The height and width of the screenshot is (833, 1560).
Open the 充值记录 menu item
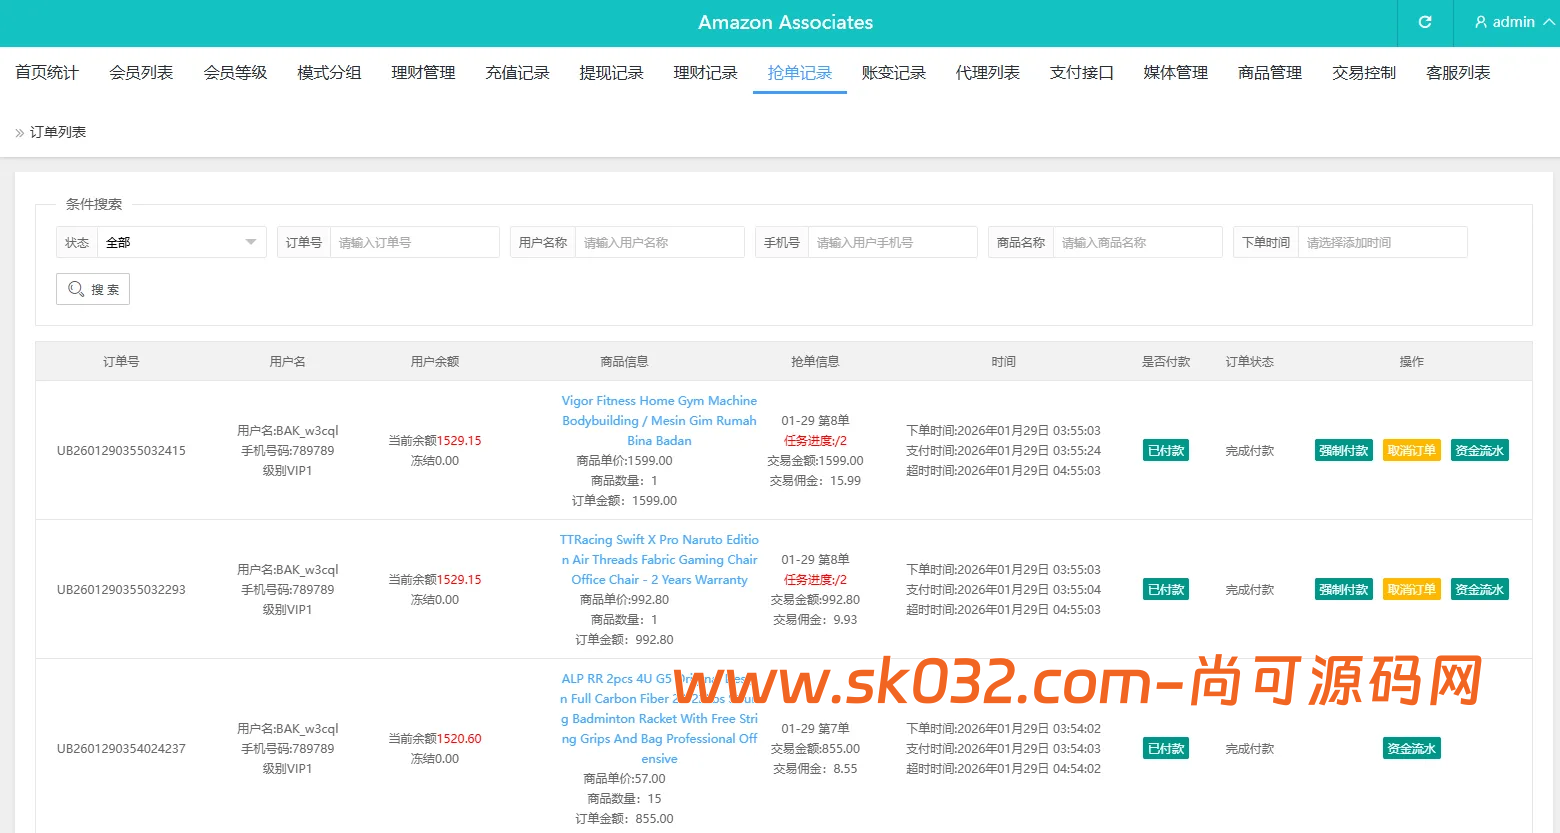coord(517,72)
